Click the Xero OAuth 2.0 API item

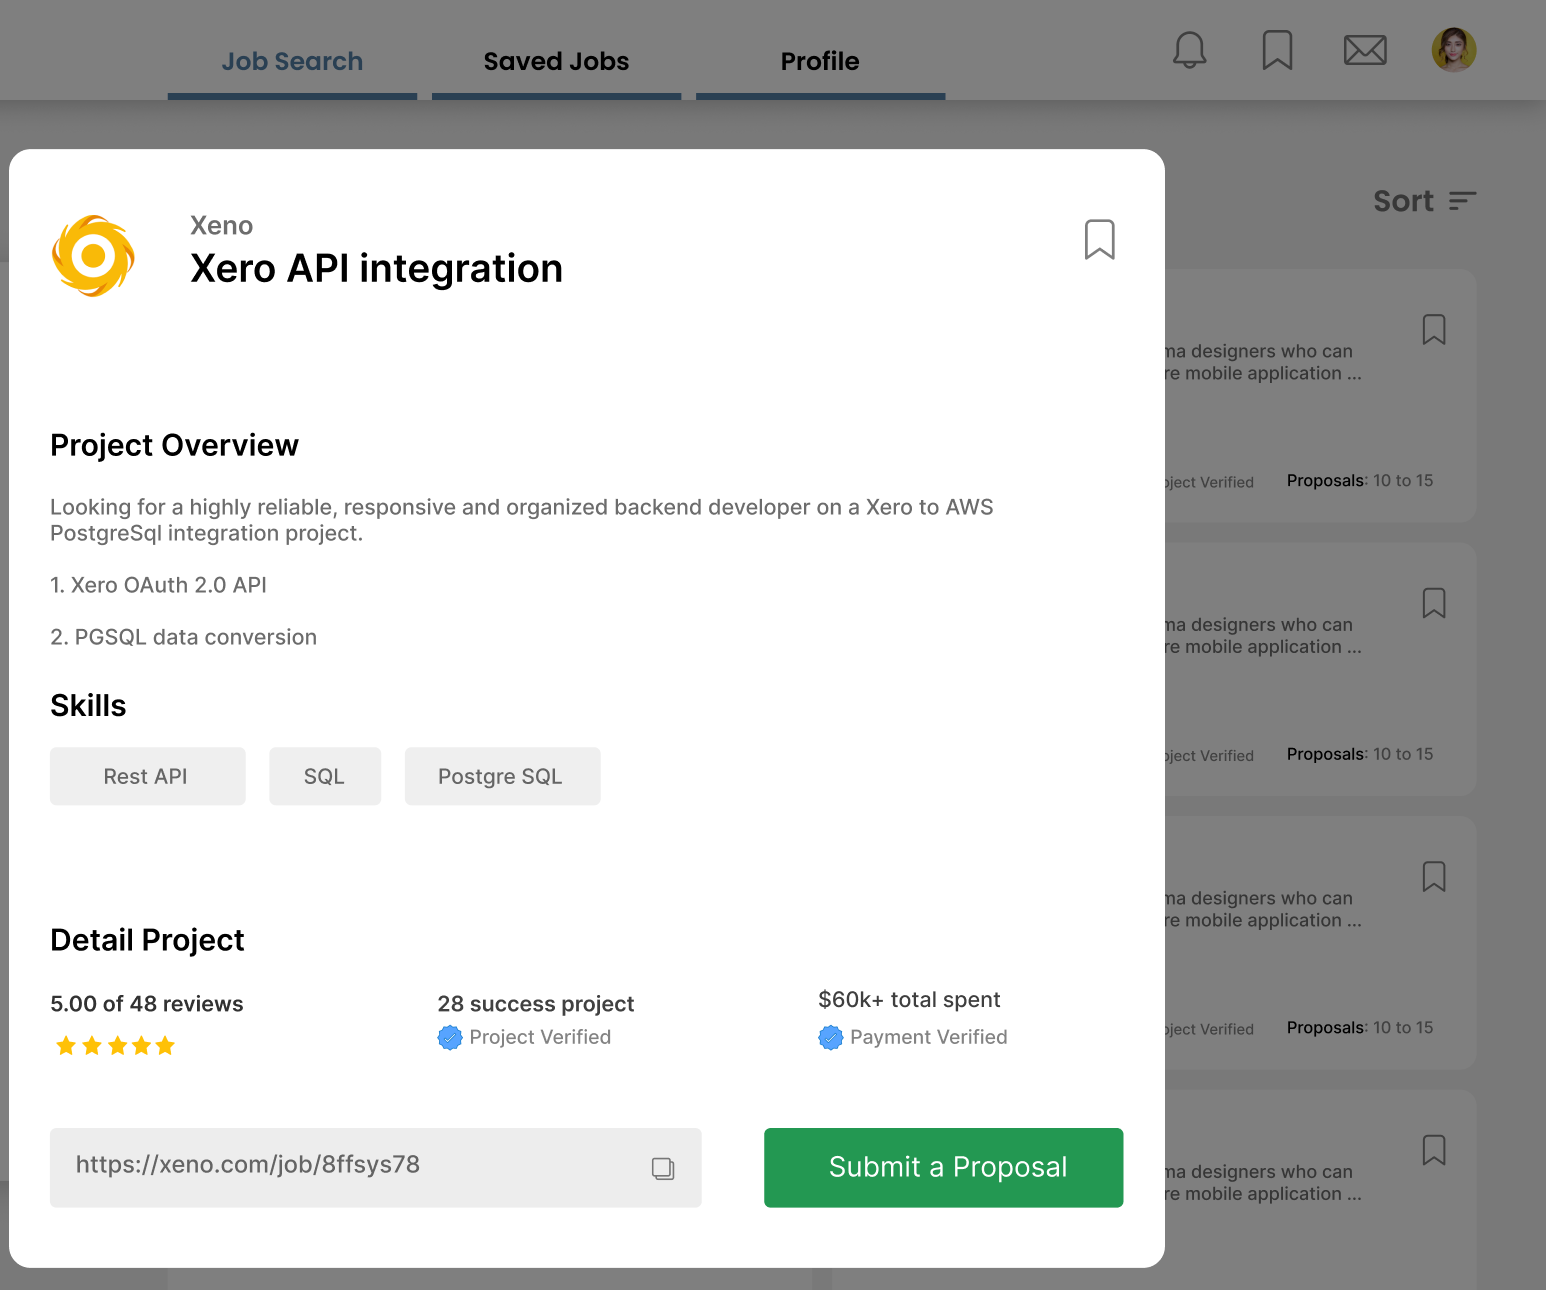(158, 585)
